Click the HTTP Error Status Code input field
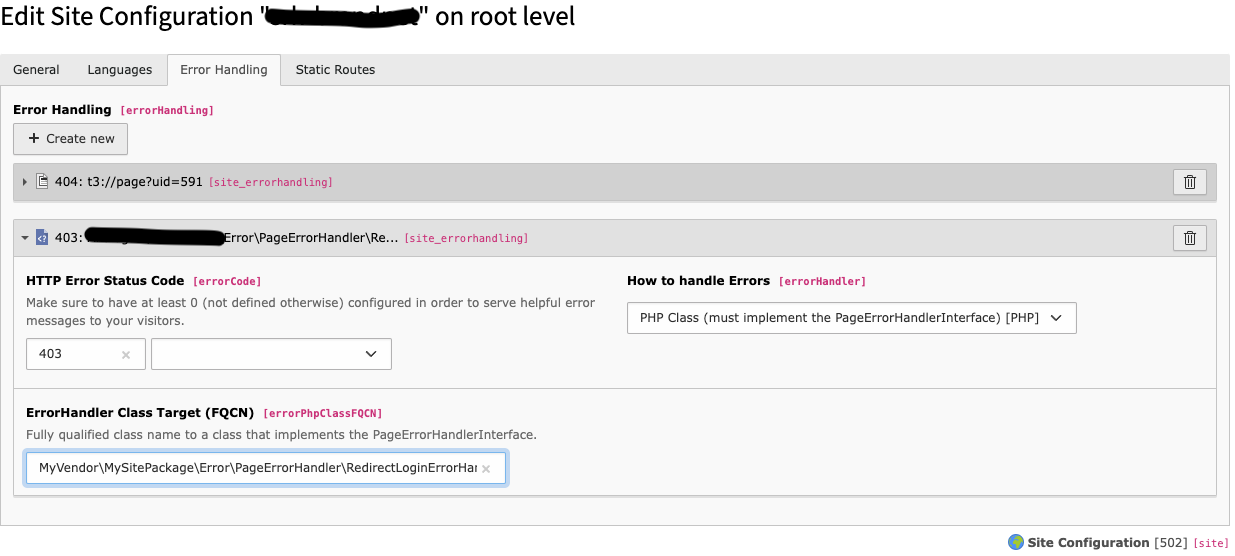 pos(75,354)
